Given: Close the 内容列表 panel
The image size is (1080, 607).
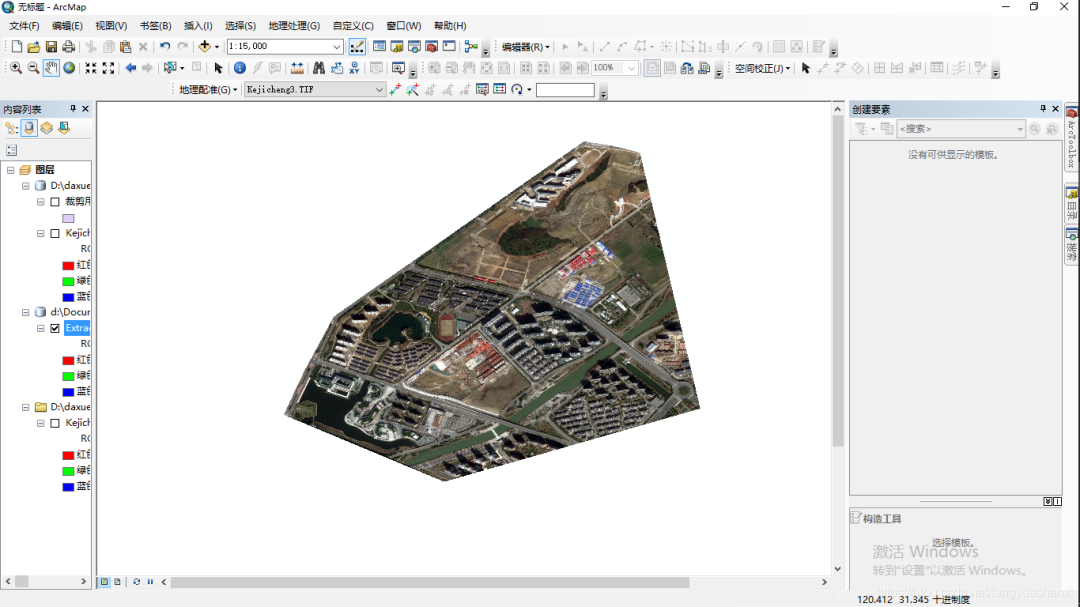Looking at the screenshot, I should (85, 109).
